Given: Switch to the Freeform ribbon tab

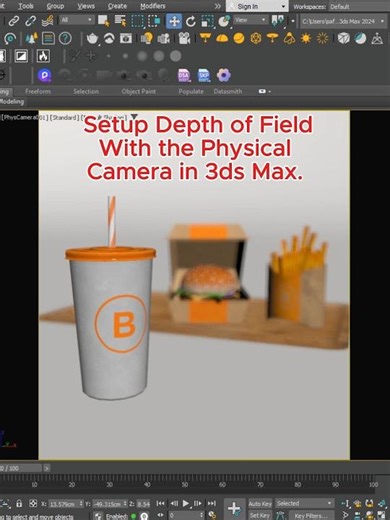Looking at the screenshot, I should click(x=38, y=91).
